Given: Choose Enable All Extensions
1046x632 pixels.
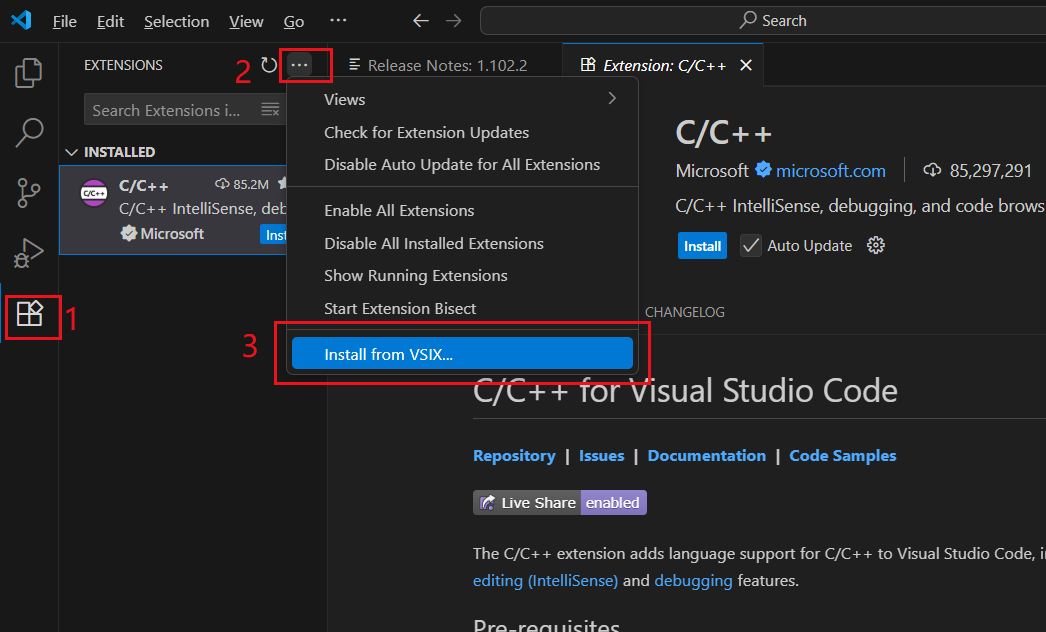Looking at the screenshot, I should coord(462,210).
